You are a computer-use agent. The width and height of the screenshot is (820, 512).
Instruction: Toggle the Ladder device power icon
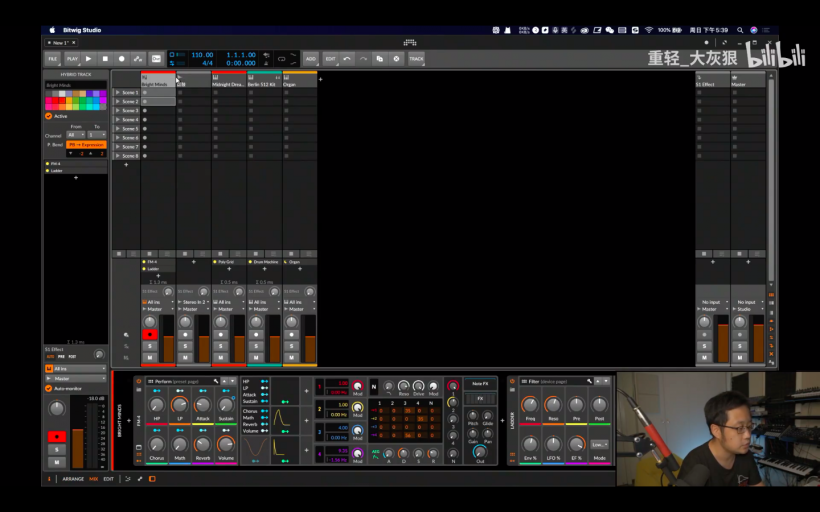pyautogui.click(x=512, y=381)
